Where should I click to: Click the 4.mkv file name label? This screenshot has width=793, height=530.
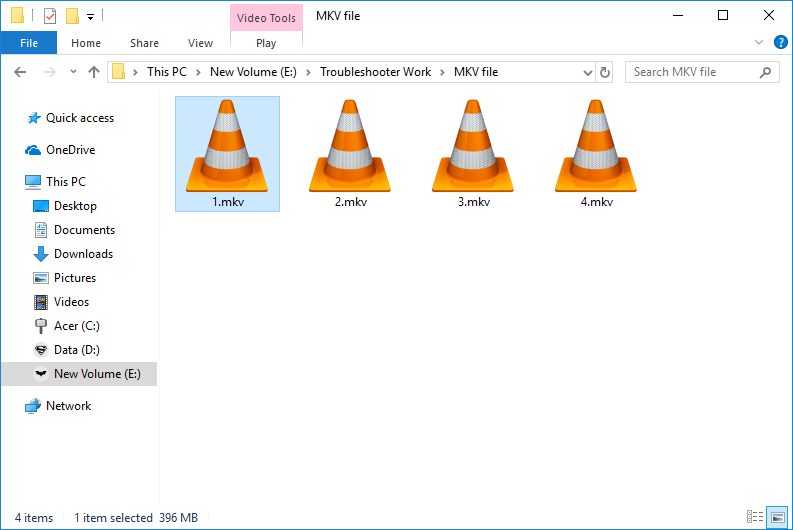pos(596,202)
